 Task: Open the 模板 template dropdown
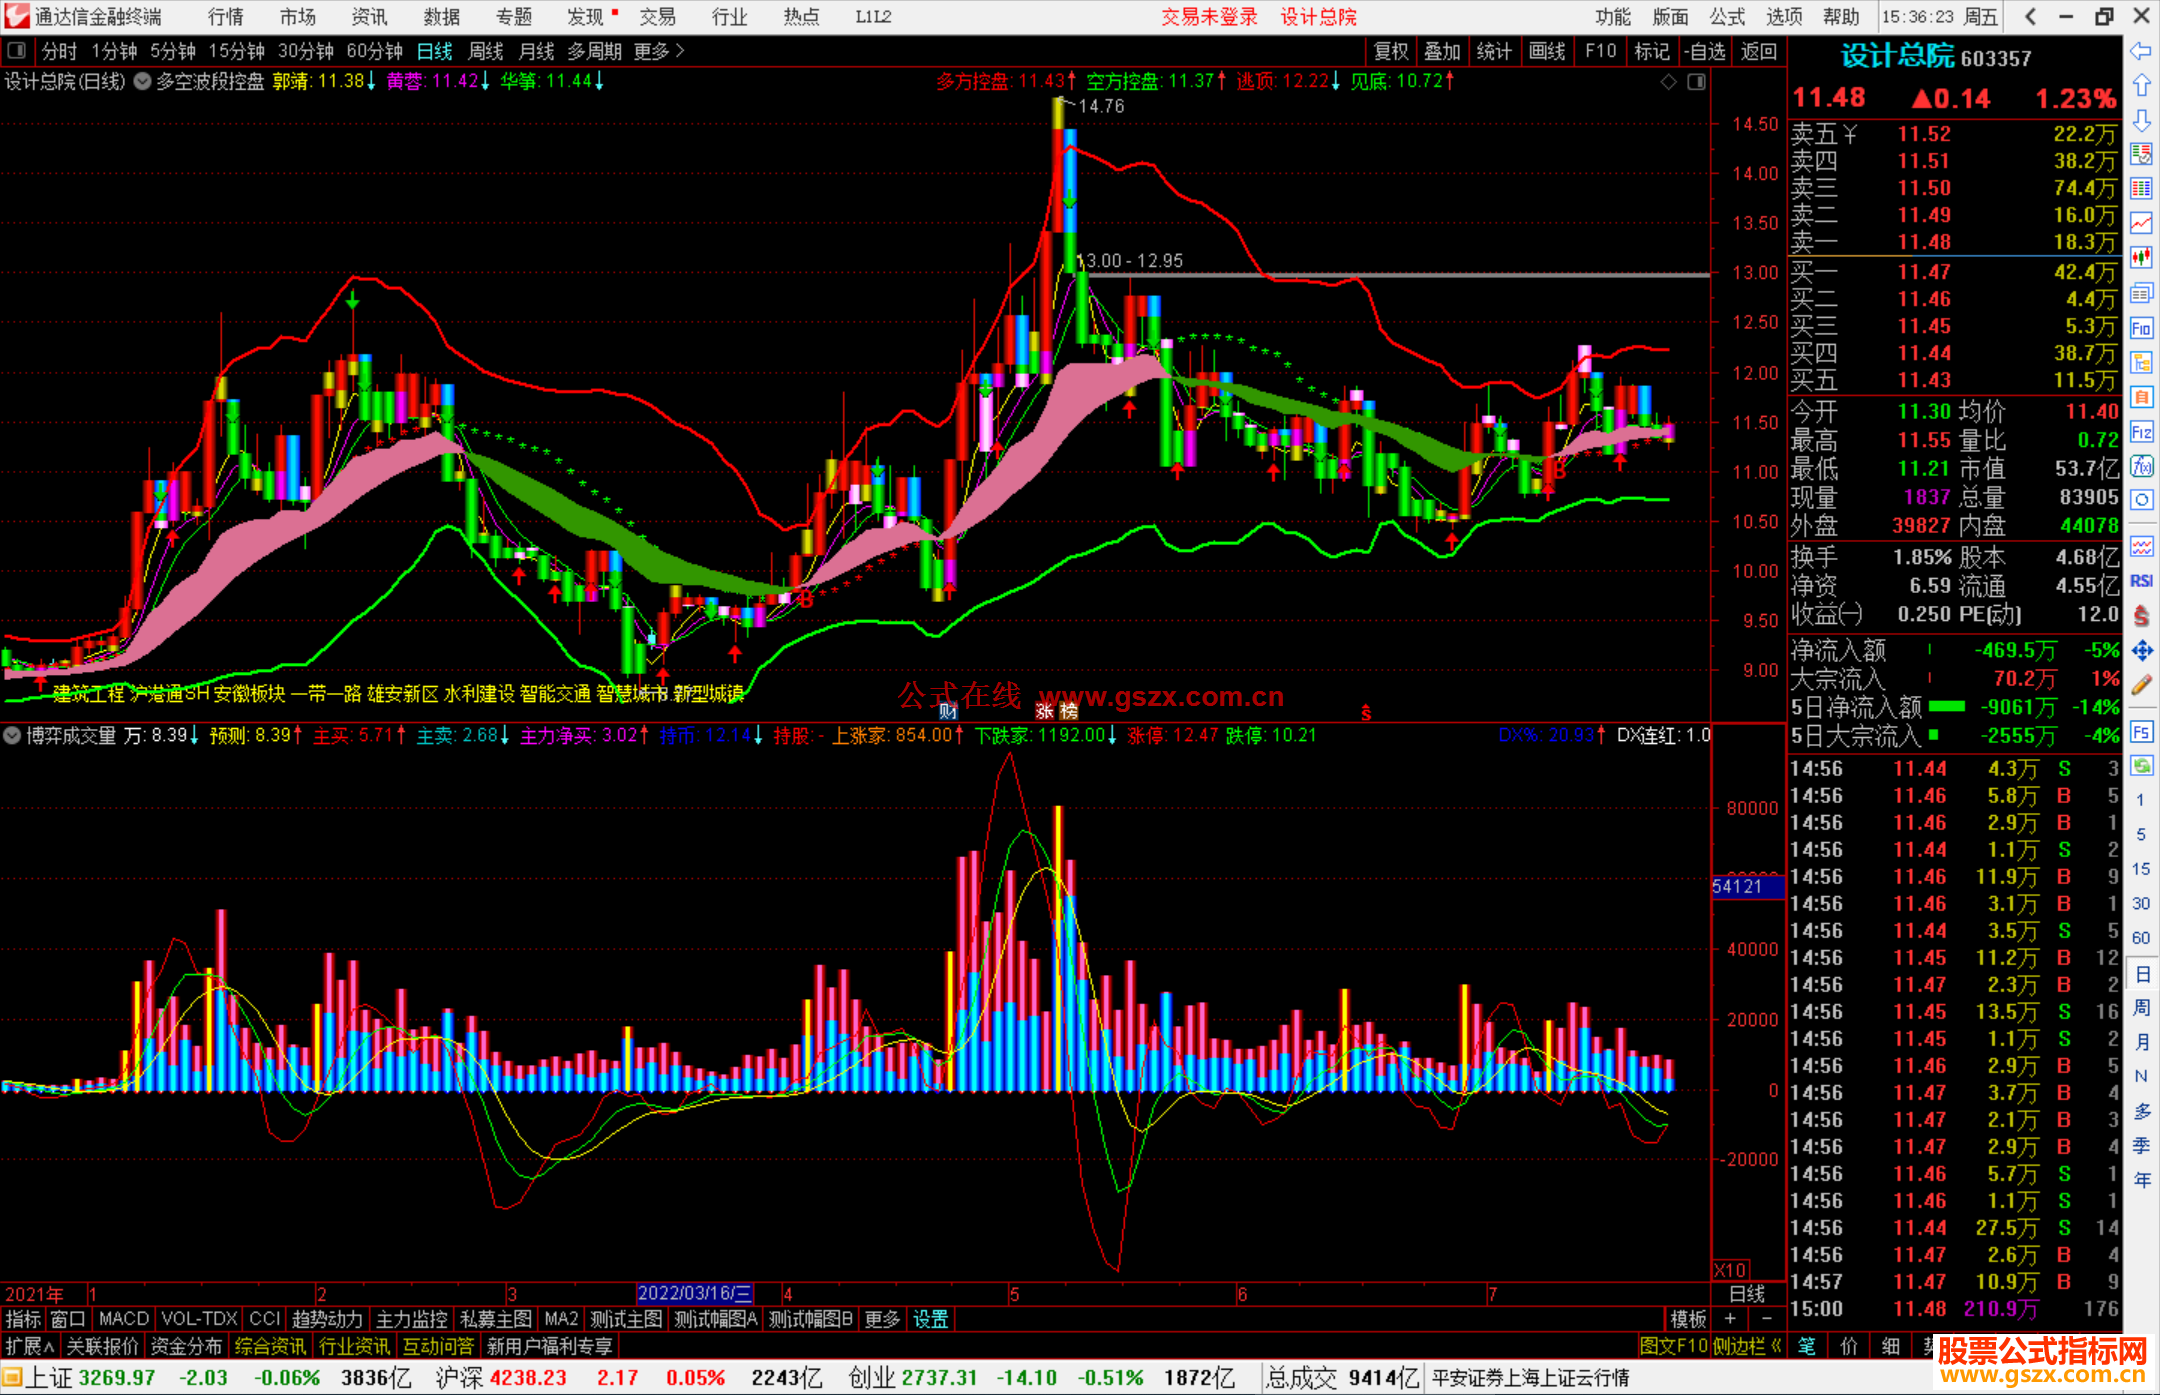tap(1688, 1319)
